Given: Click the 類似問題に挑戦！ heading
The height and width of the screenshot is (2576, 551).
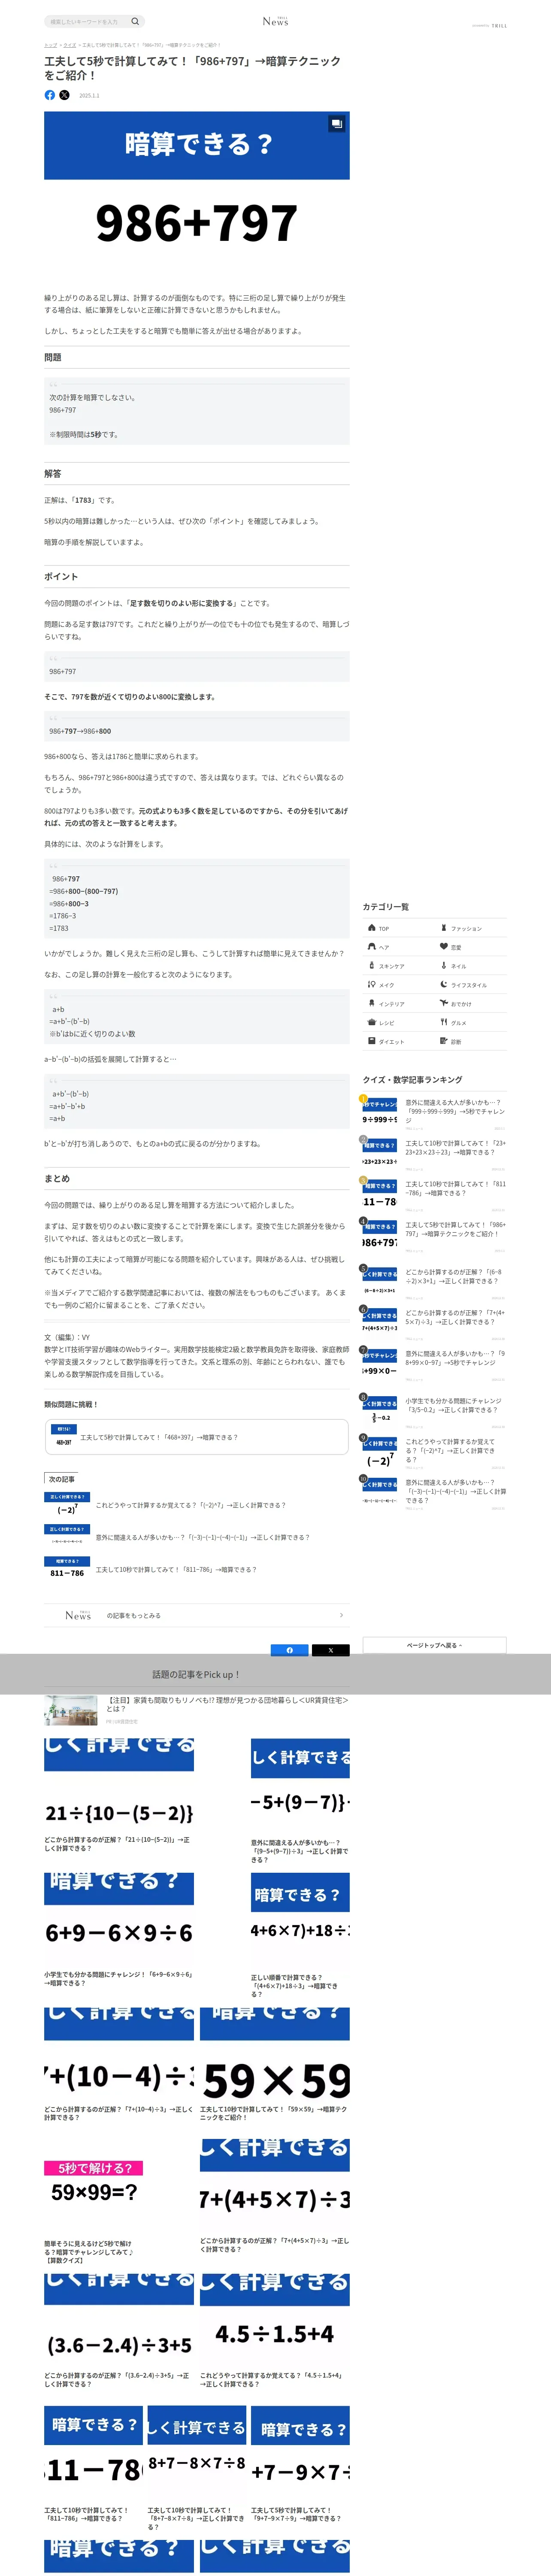Looking at the screenshot, I should coord(71,1404).
